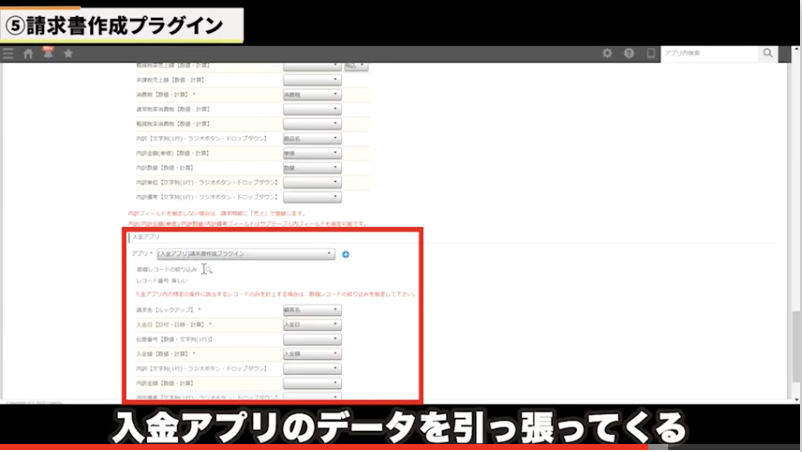Screen dimensions: 802x452
Task: Open the record filter magnifier icon
Action: click(207, 269)
